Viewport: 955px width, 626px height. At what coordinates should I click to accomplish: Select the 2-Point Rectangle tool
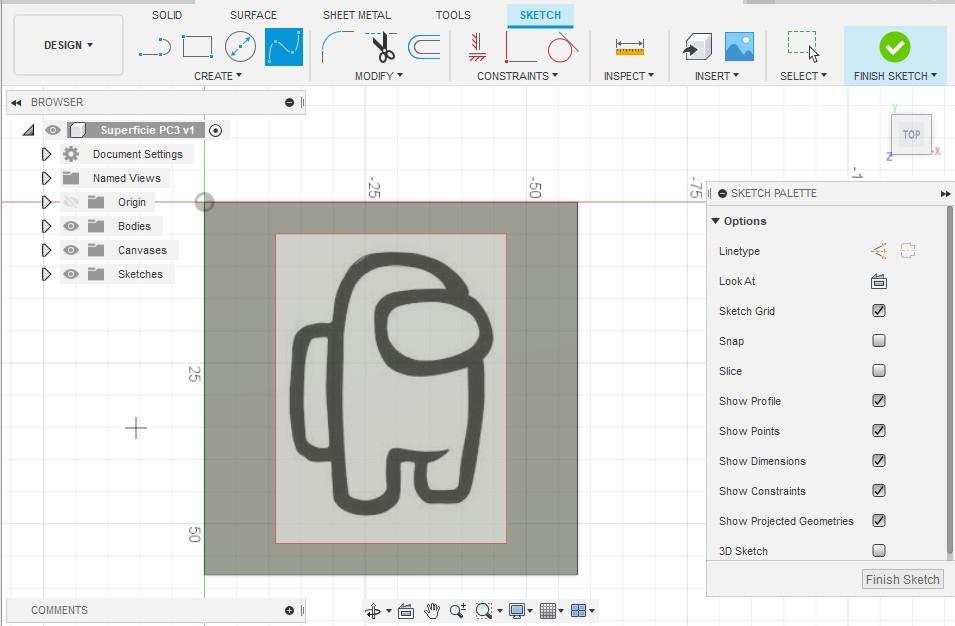(197, 47)
